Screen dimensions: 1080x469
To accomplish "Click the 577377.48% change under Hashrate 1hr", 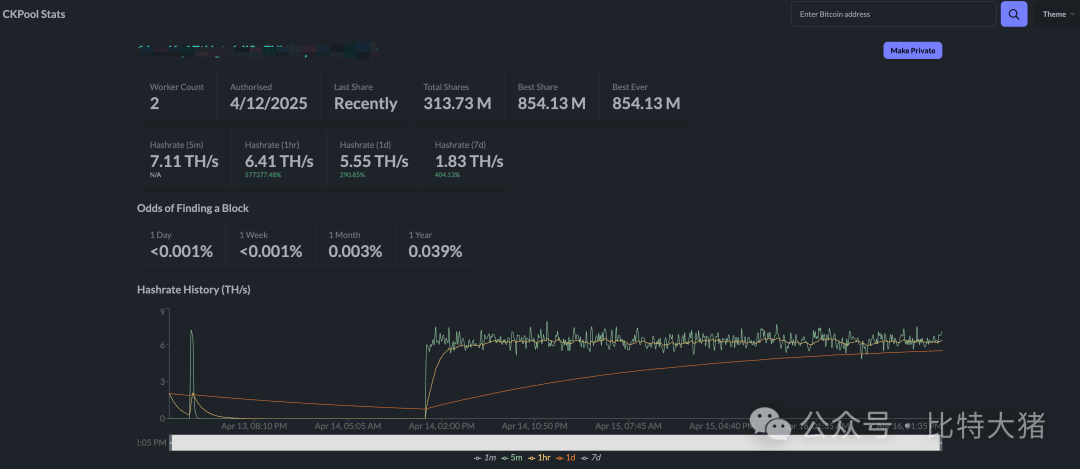I will 262,175.
